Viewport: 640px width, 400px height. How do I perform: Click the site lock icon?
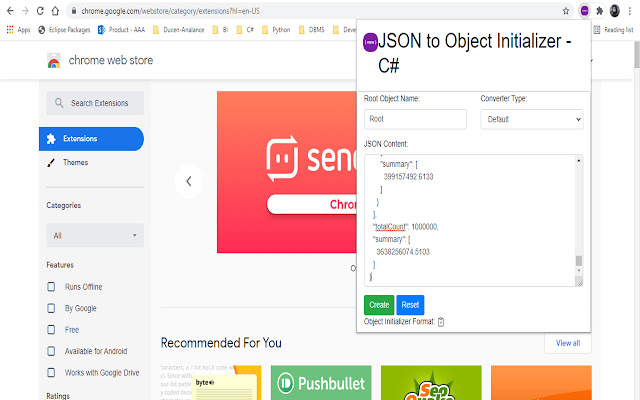[74, 11]
